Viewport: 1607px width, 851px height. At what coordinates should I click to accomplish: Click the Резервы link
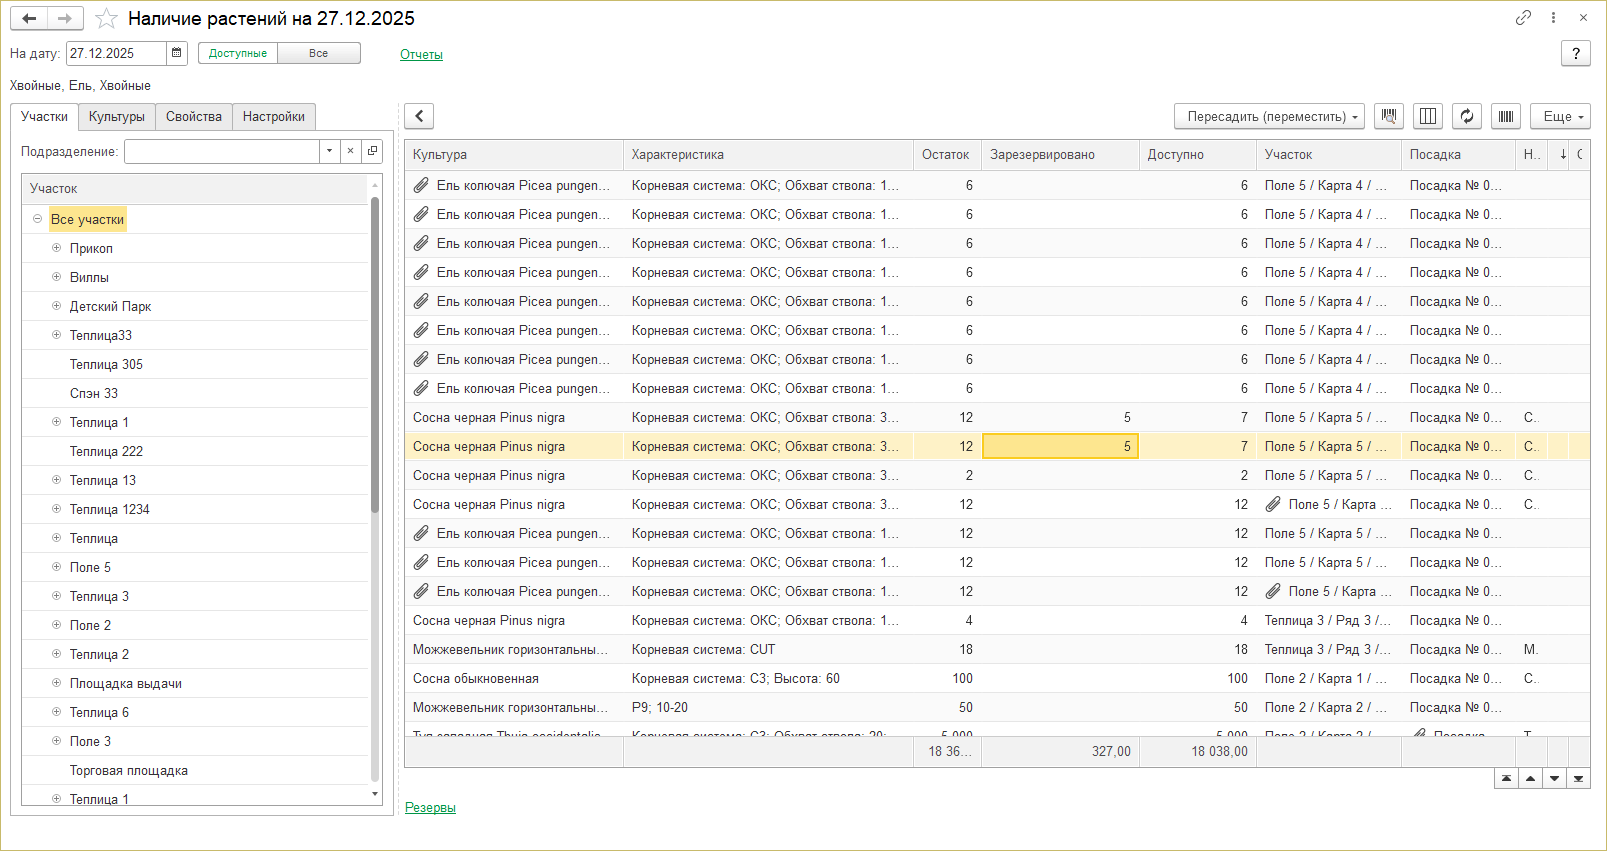click(x=430, y=808)
